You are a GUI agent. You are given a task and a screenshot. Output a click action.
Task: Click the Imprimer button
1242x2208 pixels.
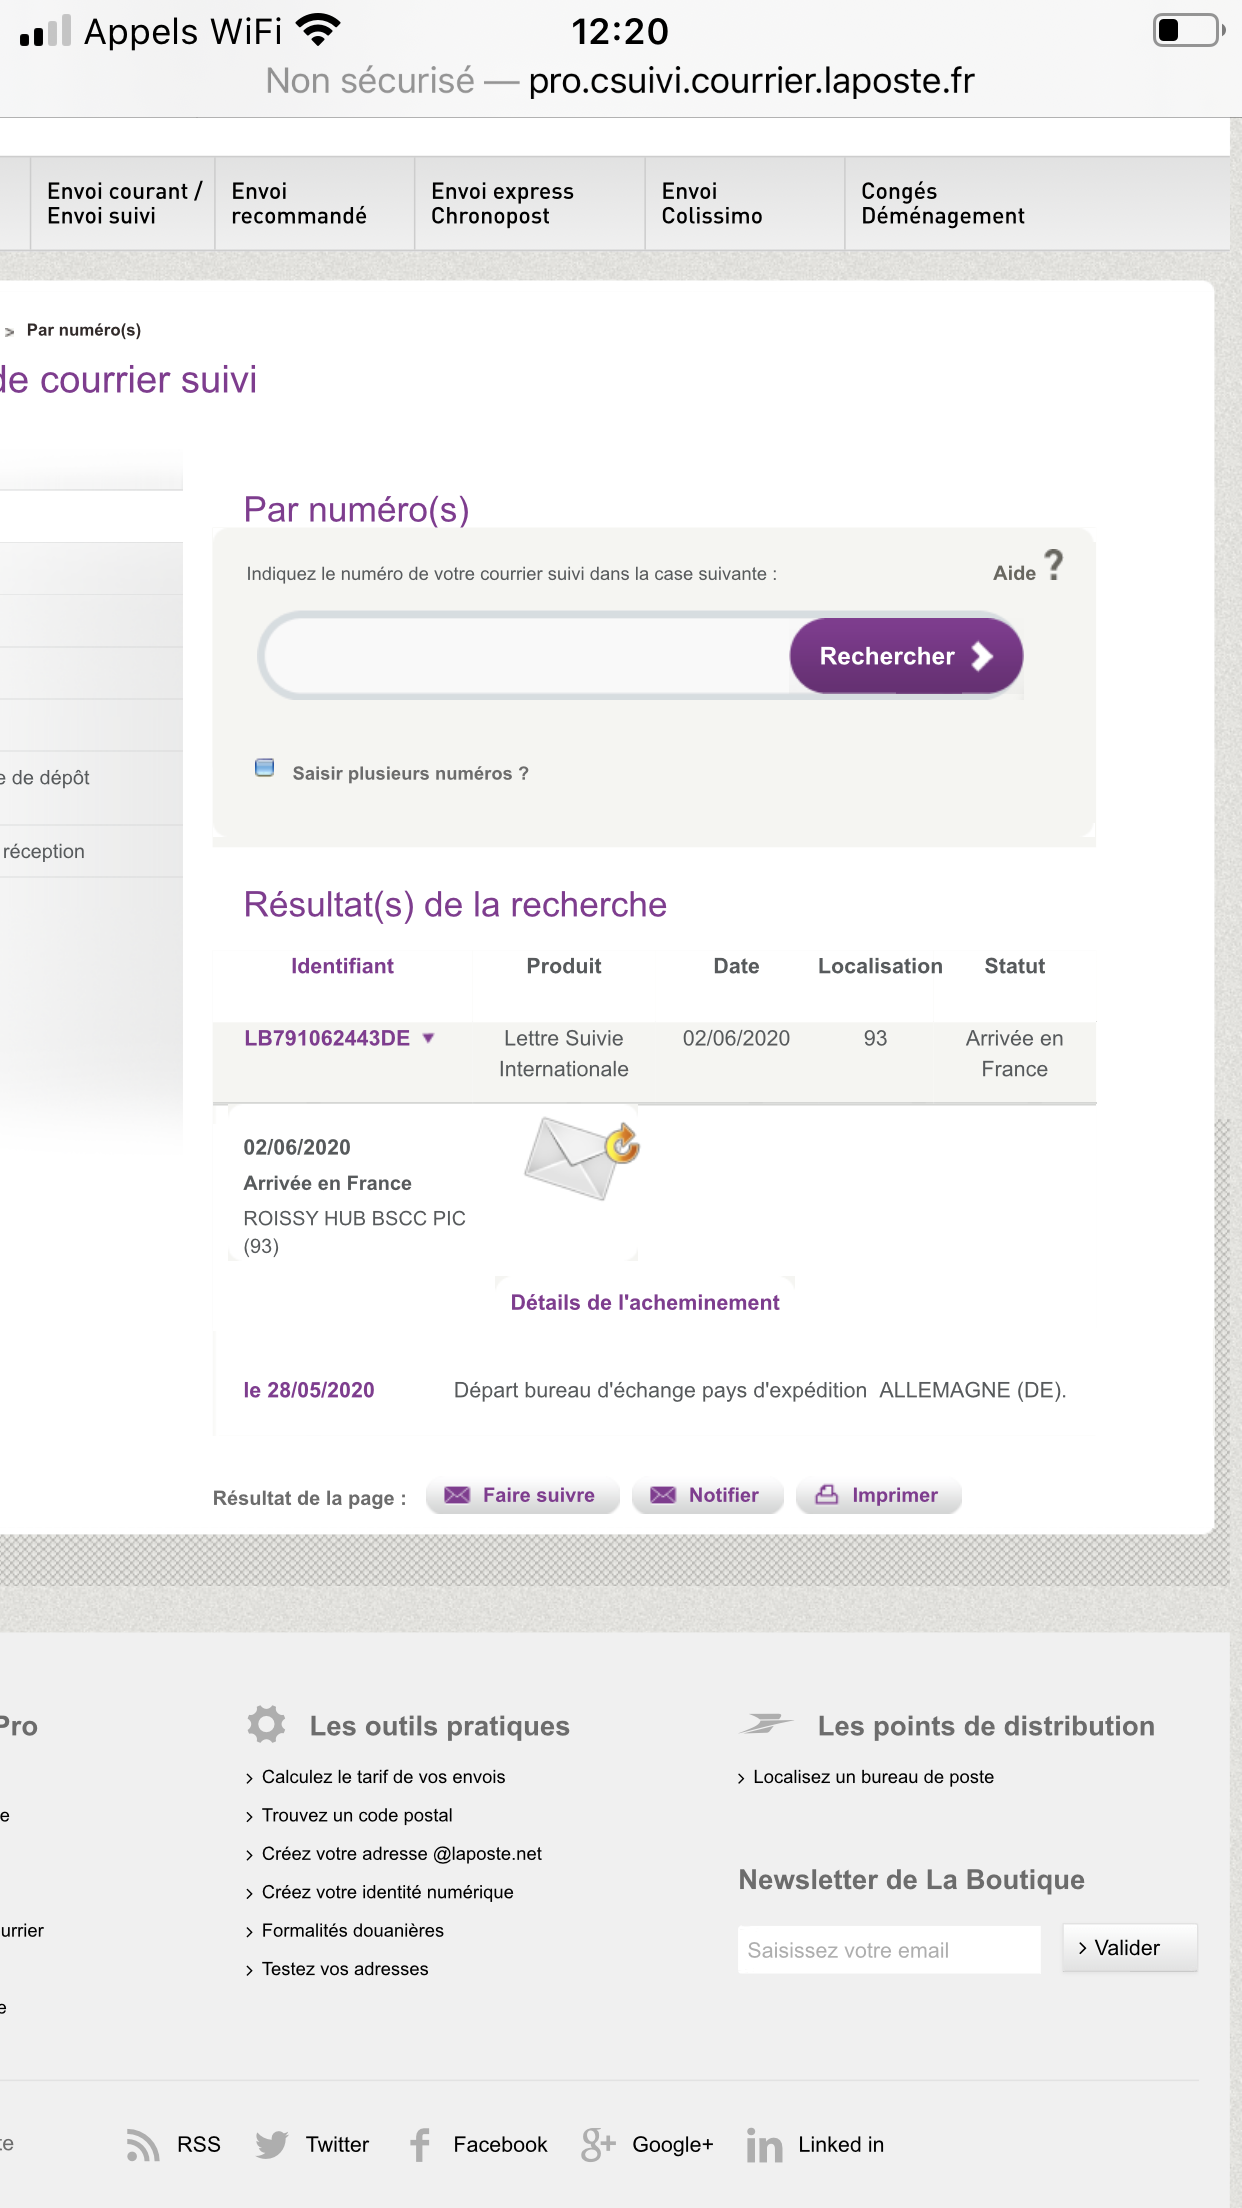point(879,1495)
